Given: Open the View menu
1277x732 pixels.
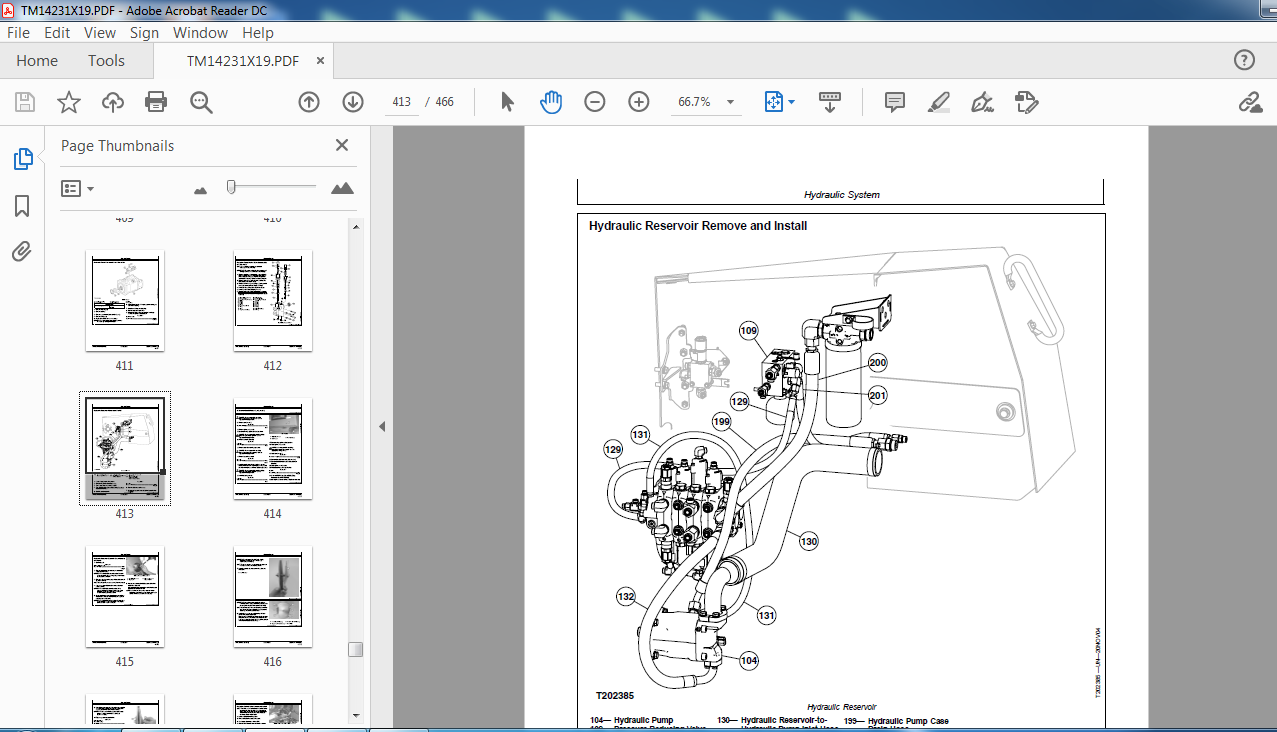Looking at the screenshot, I should click(100, 32).
